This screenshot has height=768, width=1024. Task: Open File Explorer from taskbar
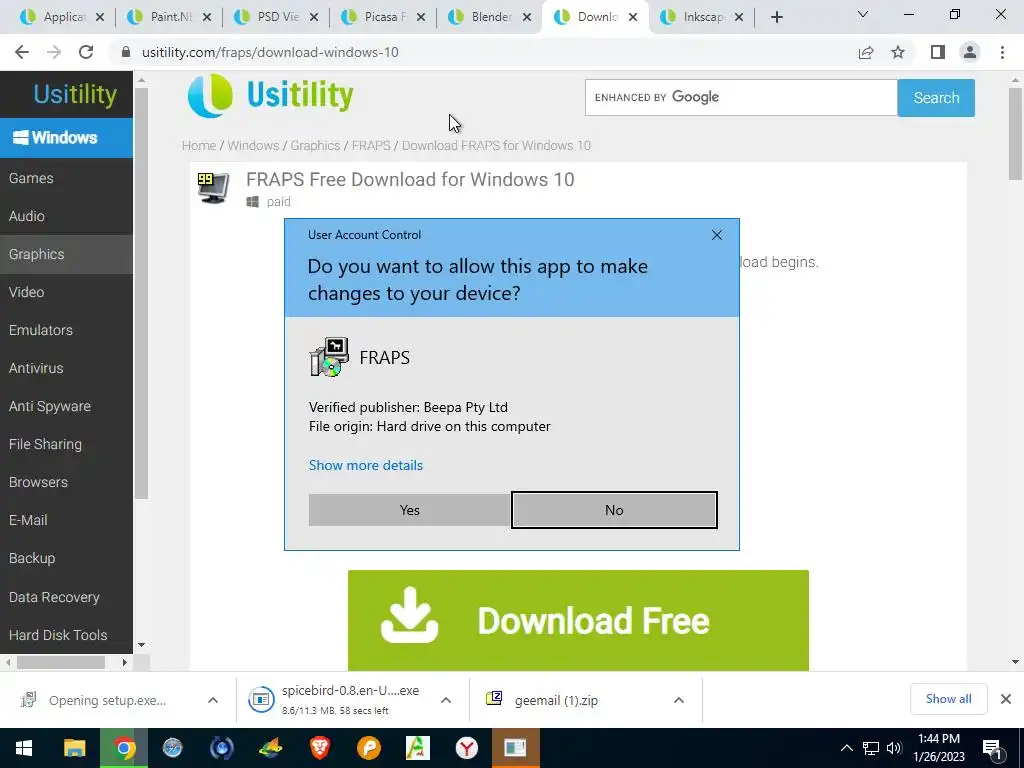pos(74,748)
